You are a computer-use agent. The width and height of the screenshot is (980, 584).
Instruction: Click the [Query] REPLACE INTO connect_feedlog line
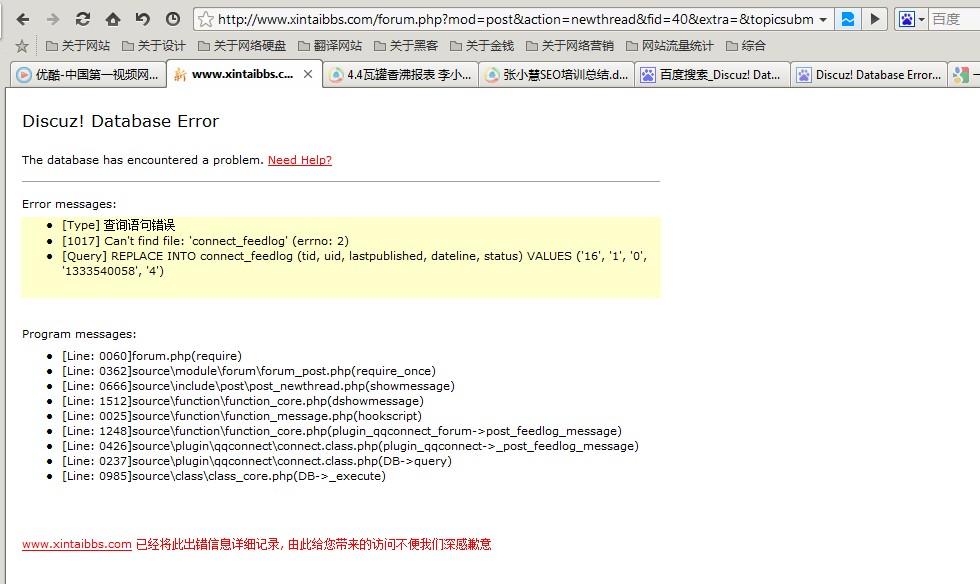354,263
